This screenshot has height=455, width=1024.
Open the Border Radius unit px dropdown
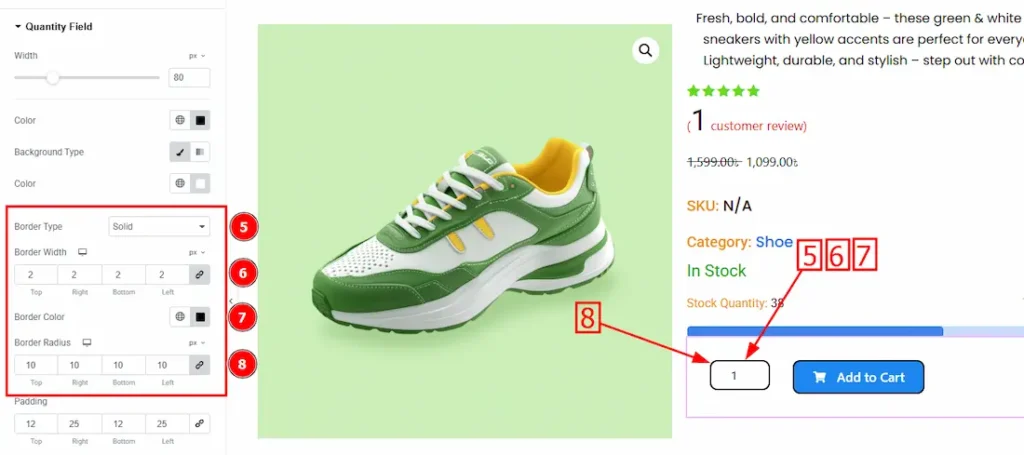197,342
